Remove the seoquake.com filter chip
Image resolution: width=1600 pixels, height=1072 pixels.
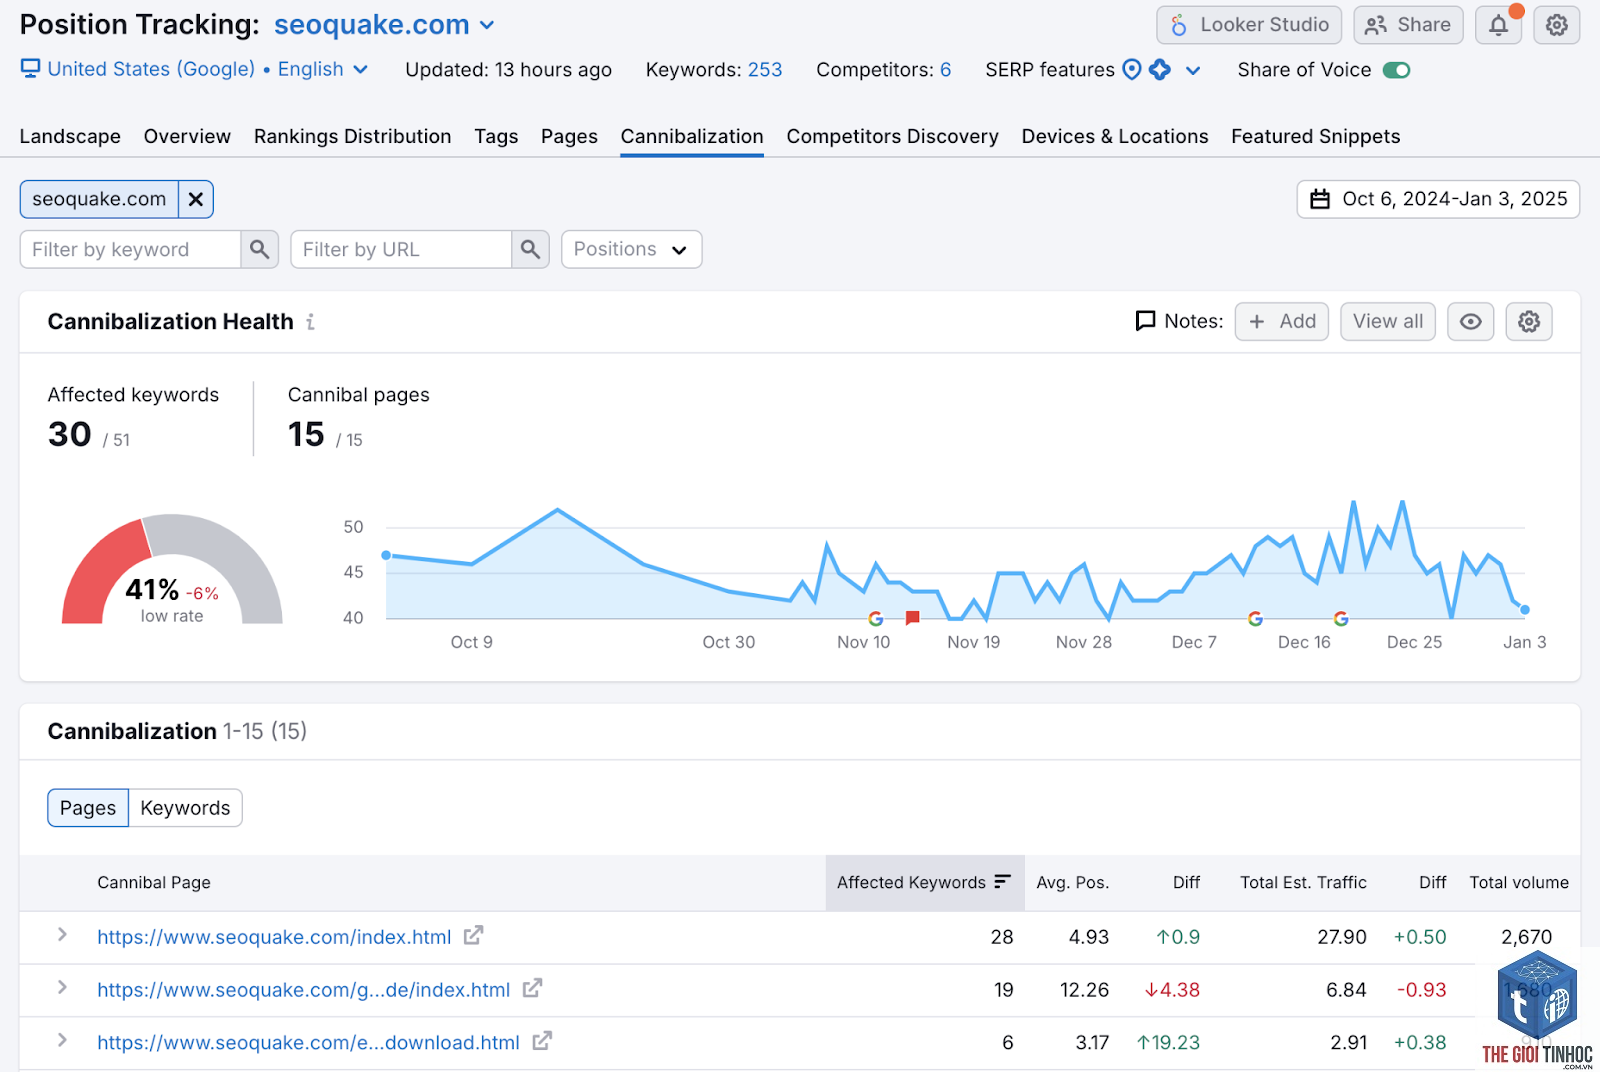(x=196, y=199)
